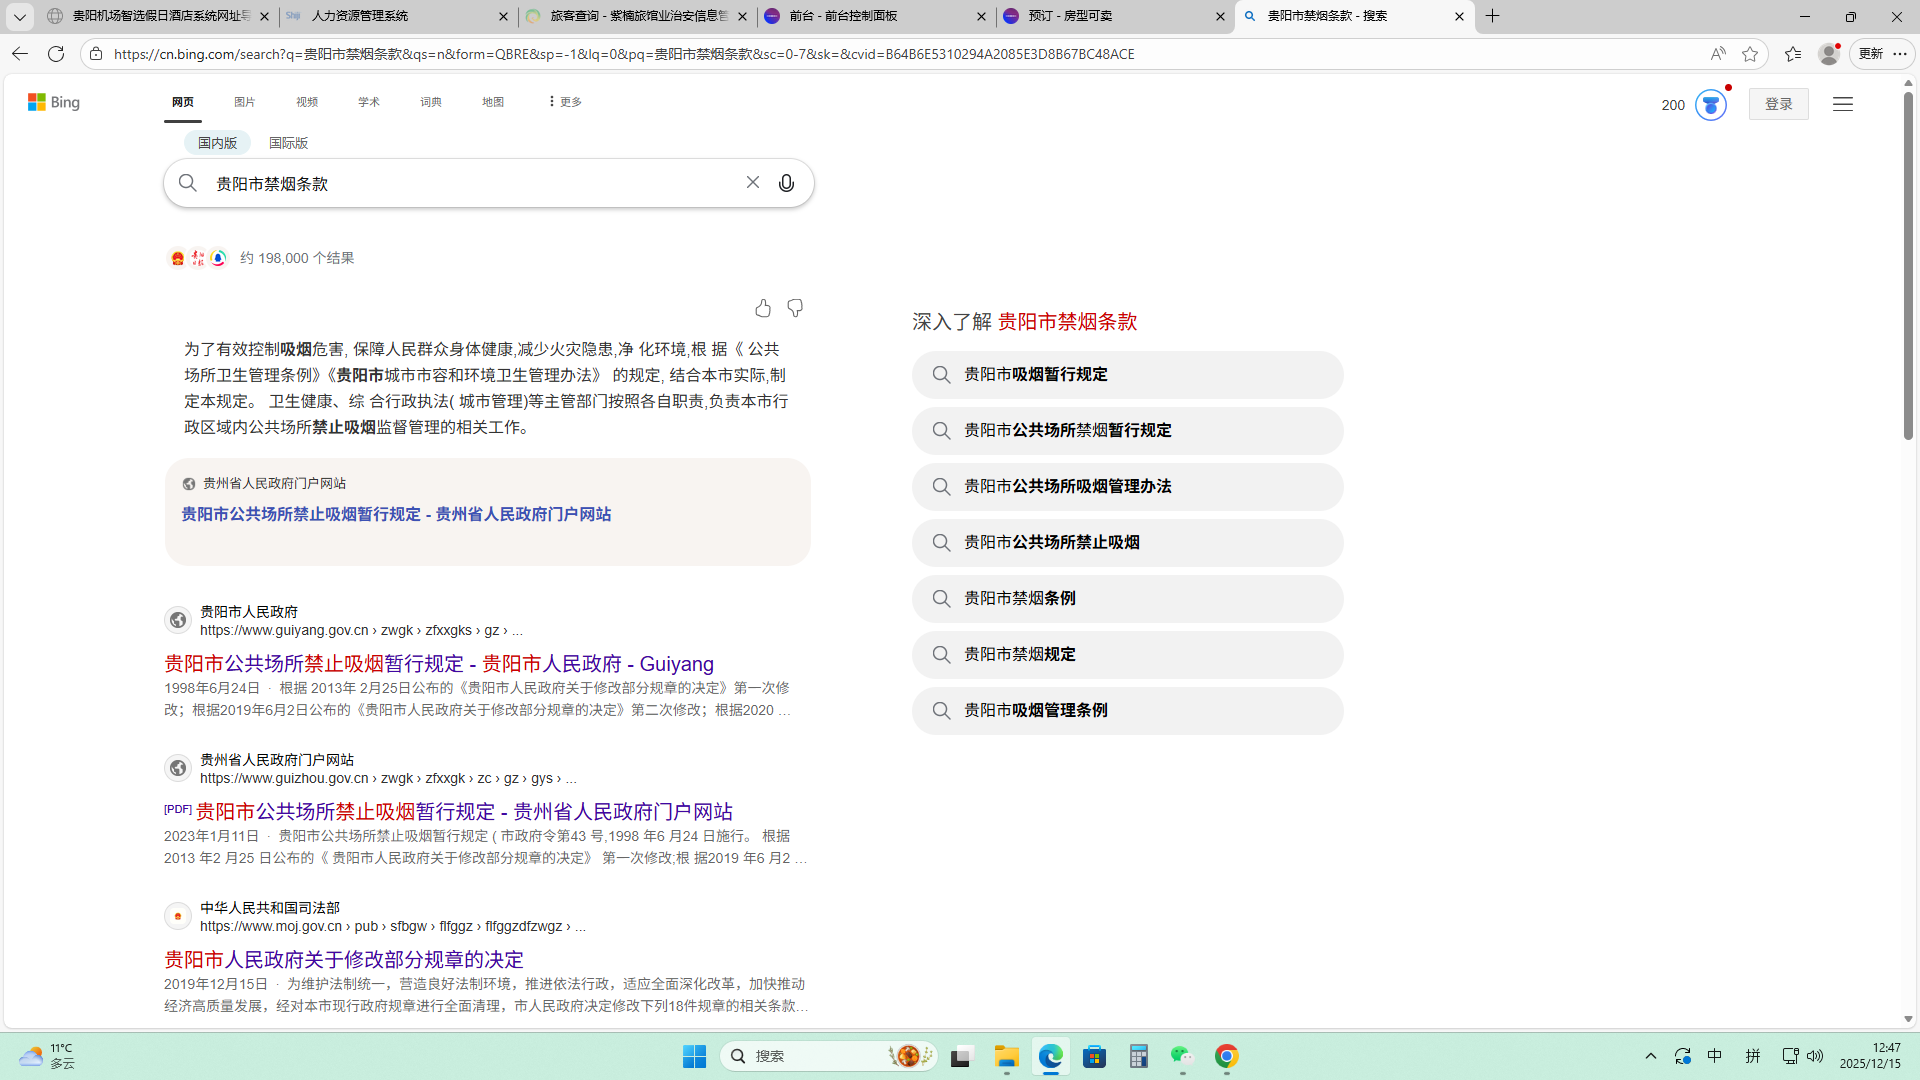Open the Bing hamburger settings menu
The image size is (1920, 1080).
[1842, 104]
